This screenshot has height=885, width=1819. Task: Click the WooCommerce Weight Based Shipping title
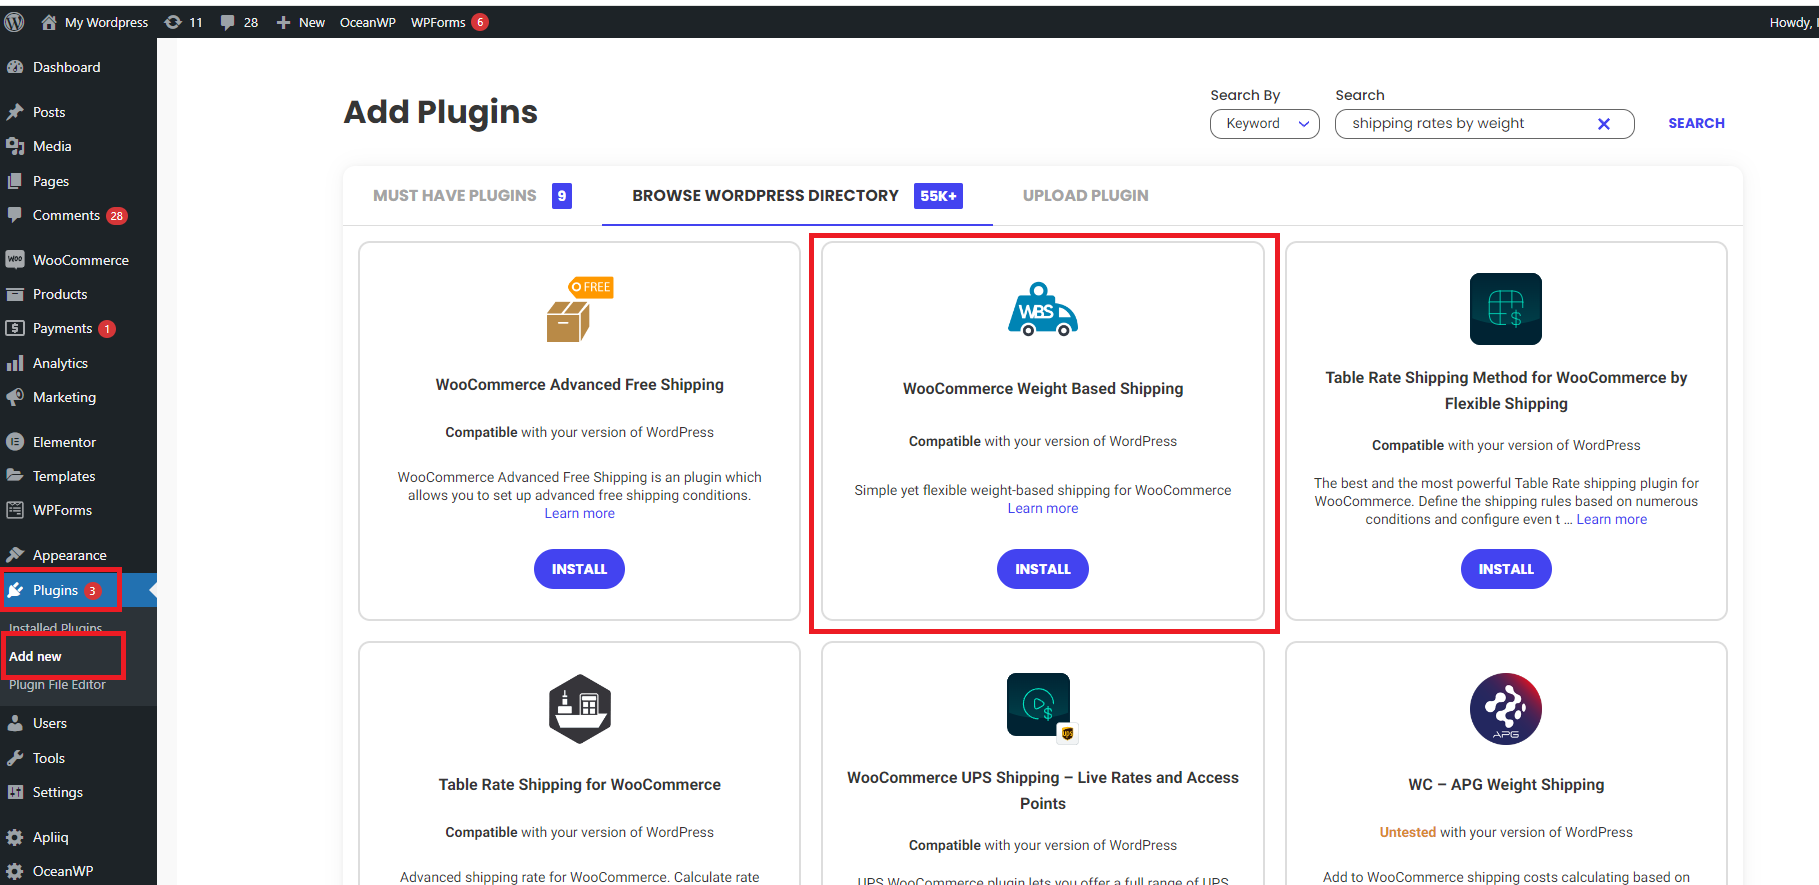[x=1043, y=388]
